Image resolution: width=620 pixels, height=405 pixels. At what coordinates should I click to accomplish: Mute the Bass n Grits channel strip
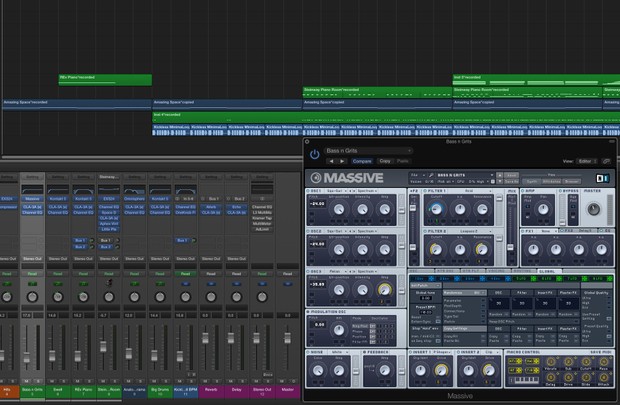point(26,381)
